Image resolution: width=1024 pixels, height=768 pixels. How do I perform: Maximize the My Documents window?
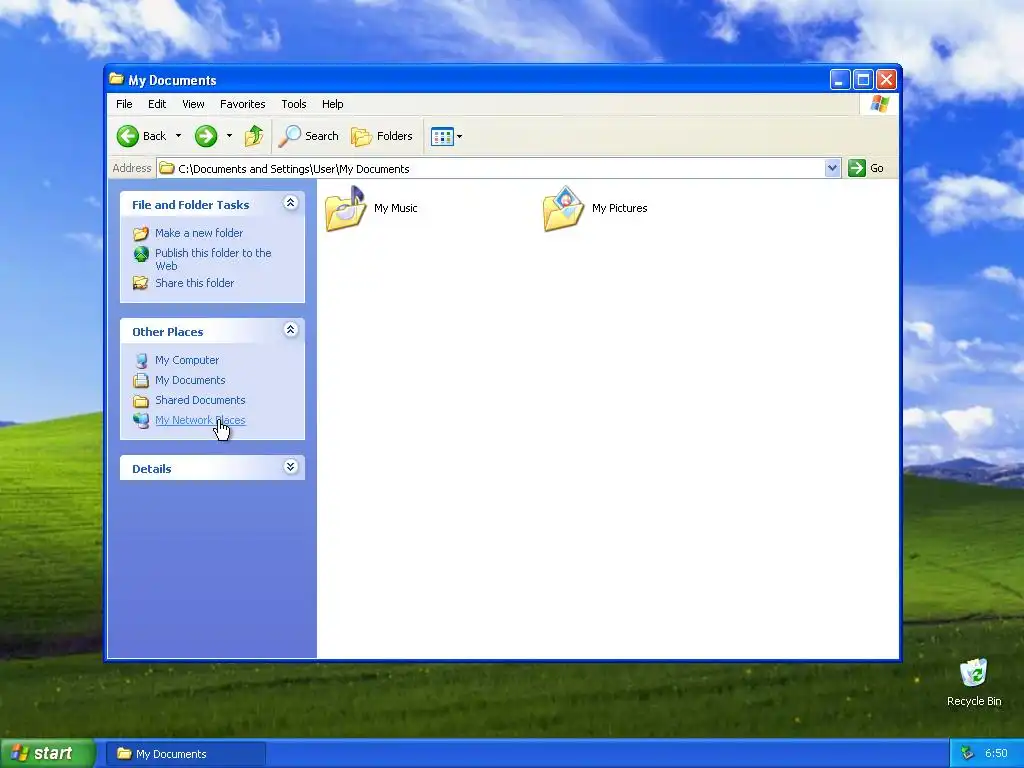tap(863, 80)
